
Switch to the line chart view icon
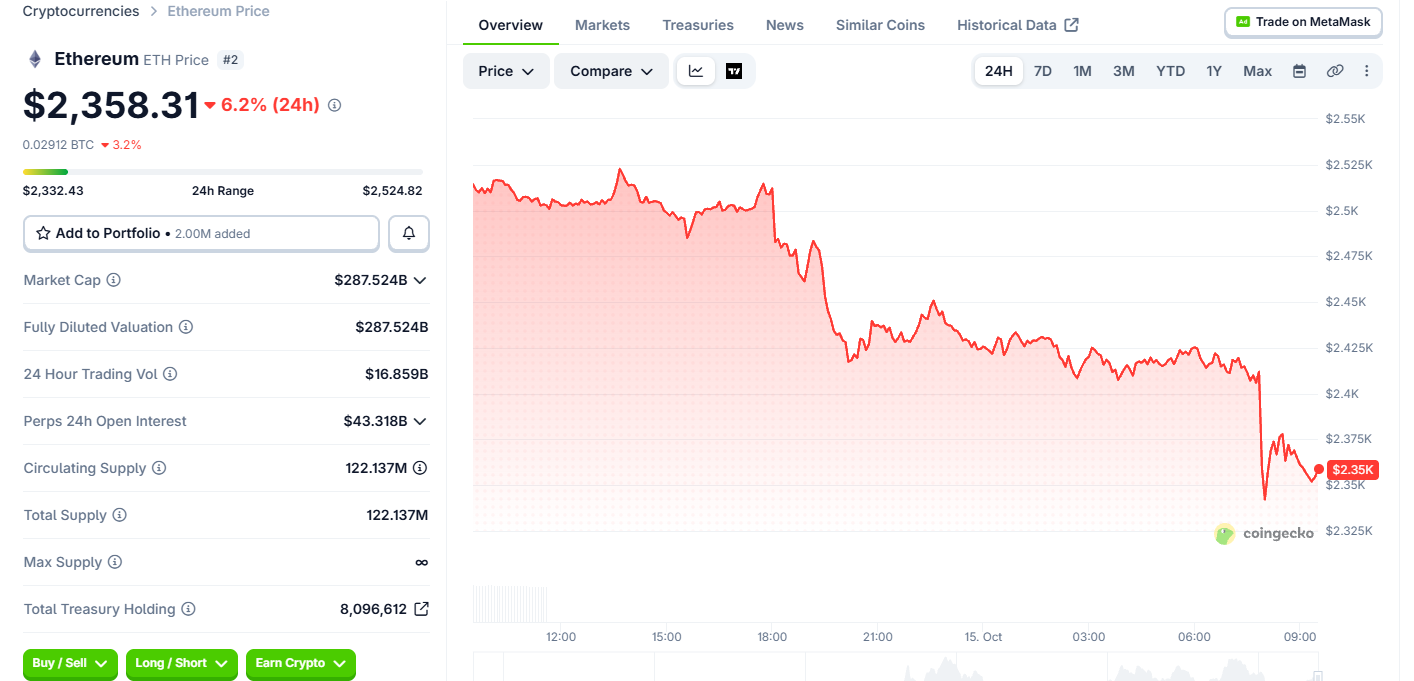click(696, 71)
